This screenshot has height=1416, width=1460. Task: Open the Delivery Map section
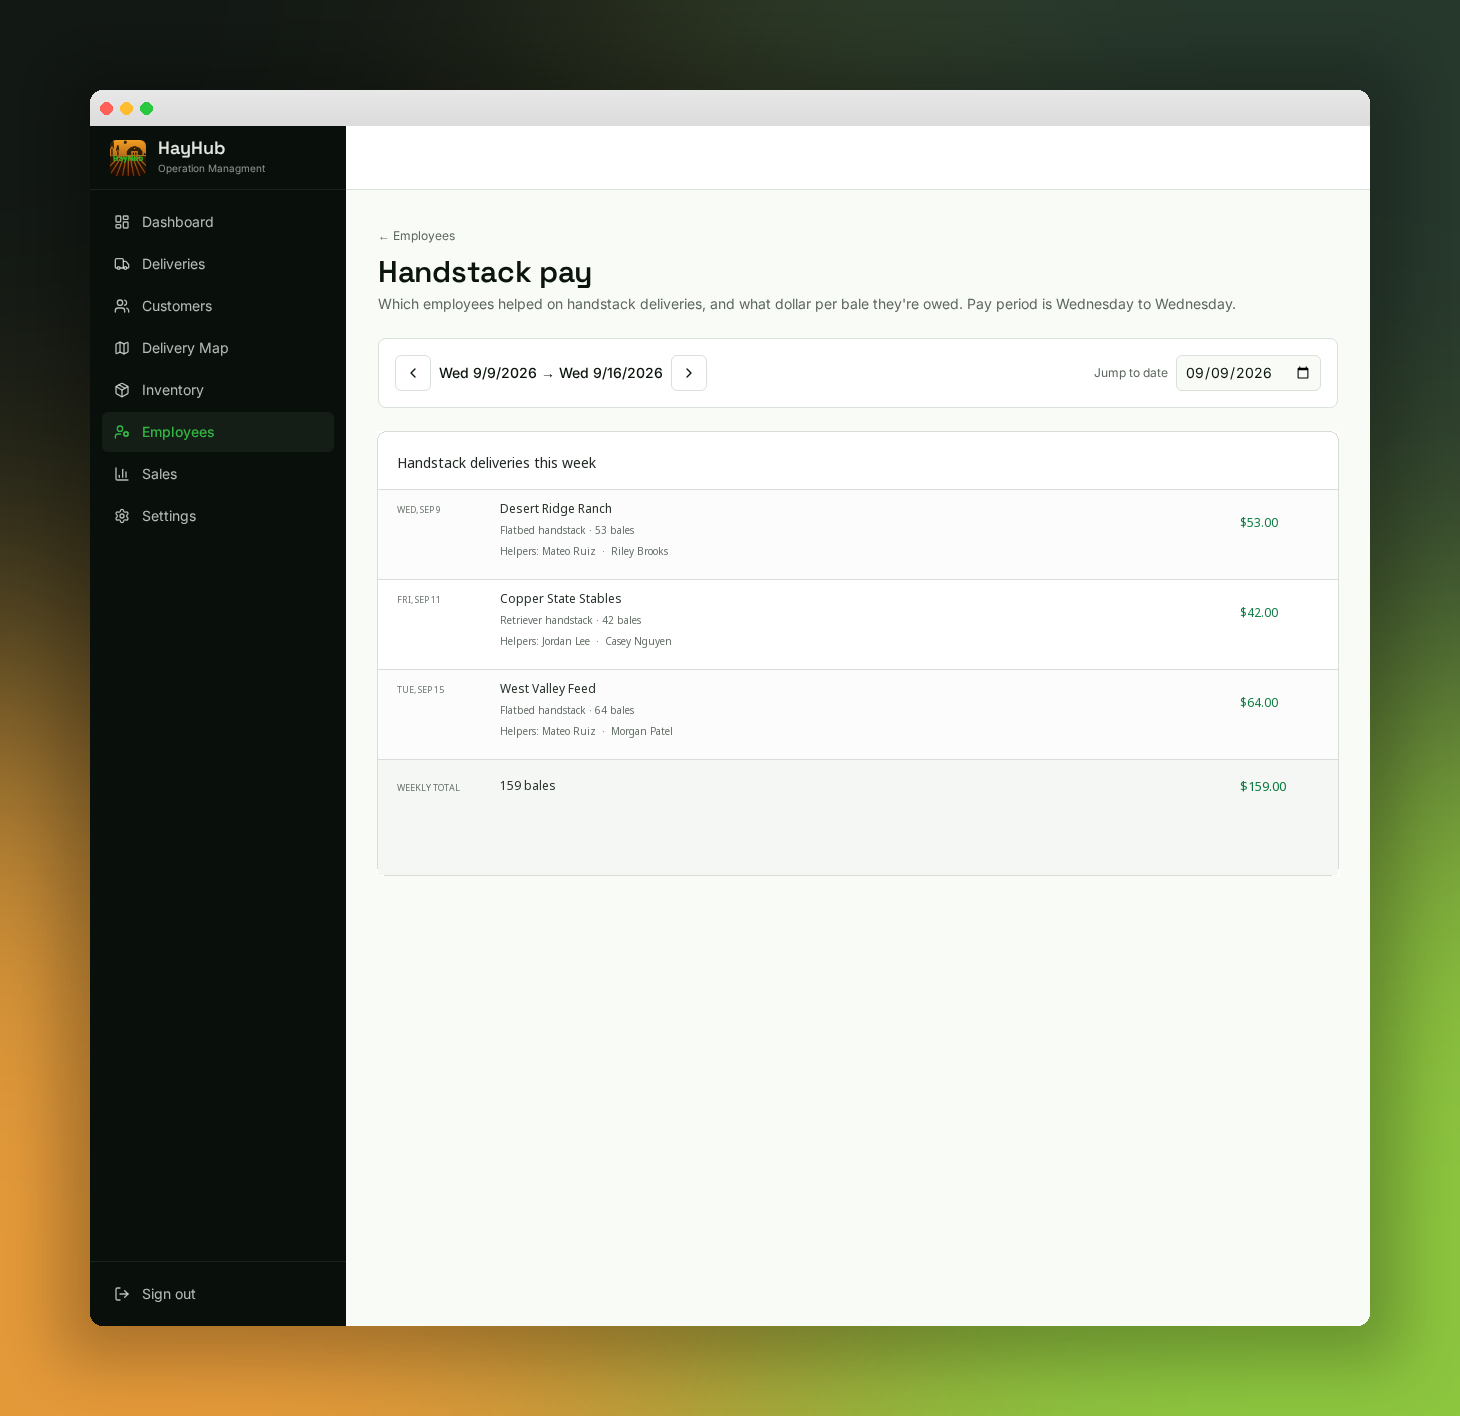click(x=218, y=348)
